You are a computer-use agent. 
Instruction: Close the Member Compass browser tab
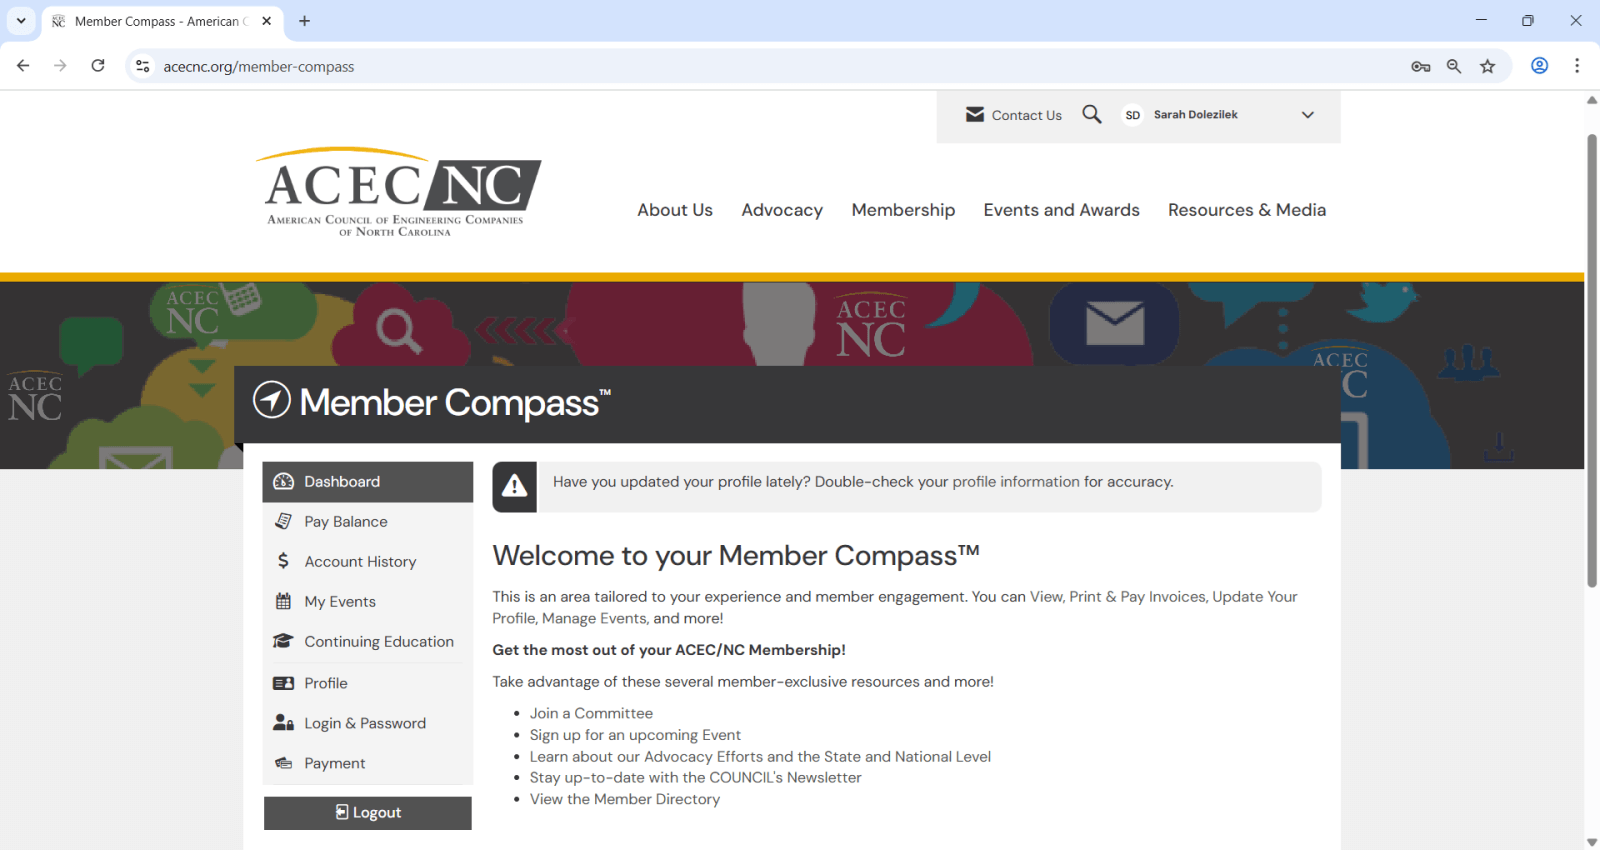(267, 21)
